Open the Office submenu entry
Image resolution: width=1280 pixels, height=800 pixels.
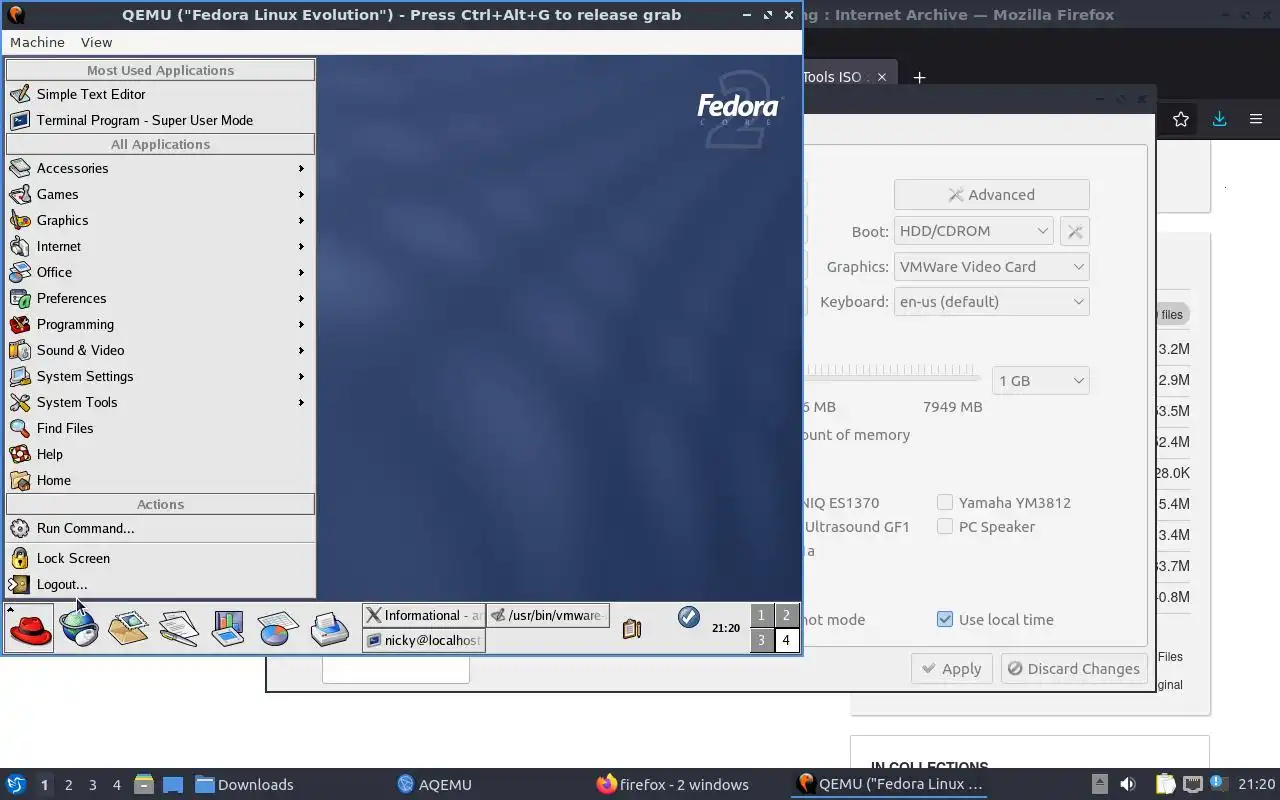pyautogui.click(x=160, y=272)
